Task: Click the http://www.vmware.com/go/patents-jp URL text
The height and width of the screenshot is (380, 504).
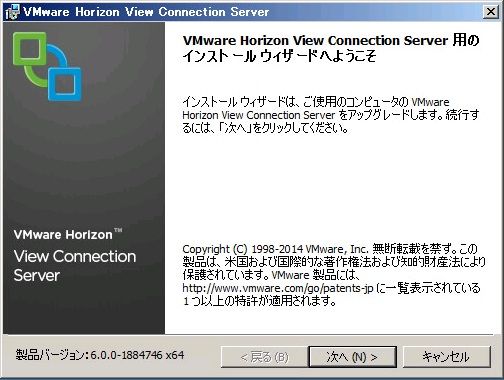Action: 278,288
